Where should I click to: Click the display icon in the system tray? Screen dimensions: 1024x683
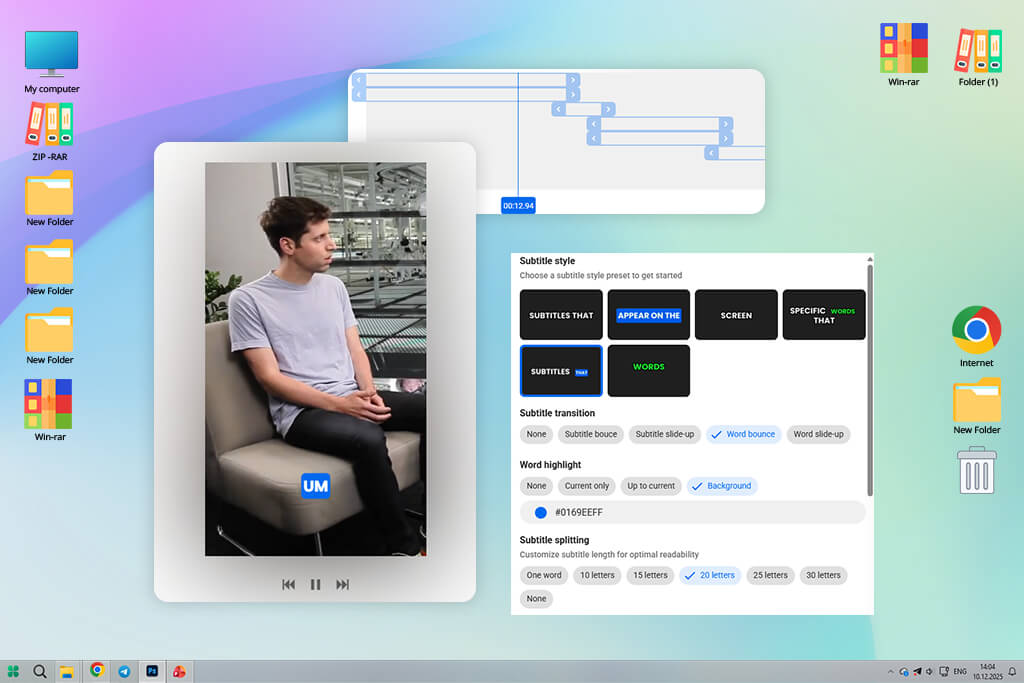pyautogui.click(x=944, y=671)
